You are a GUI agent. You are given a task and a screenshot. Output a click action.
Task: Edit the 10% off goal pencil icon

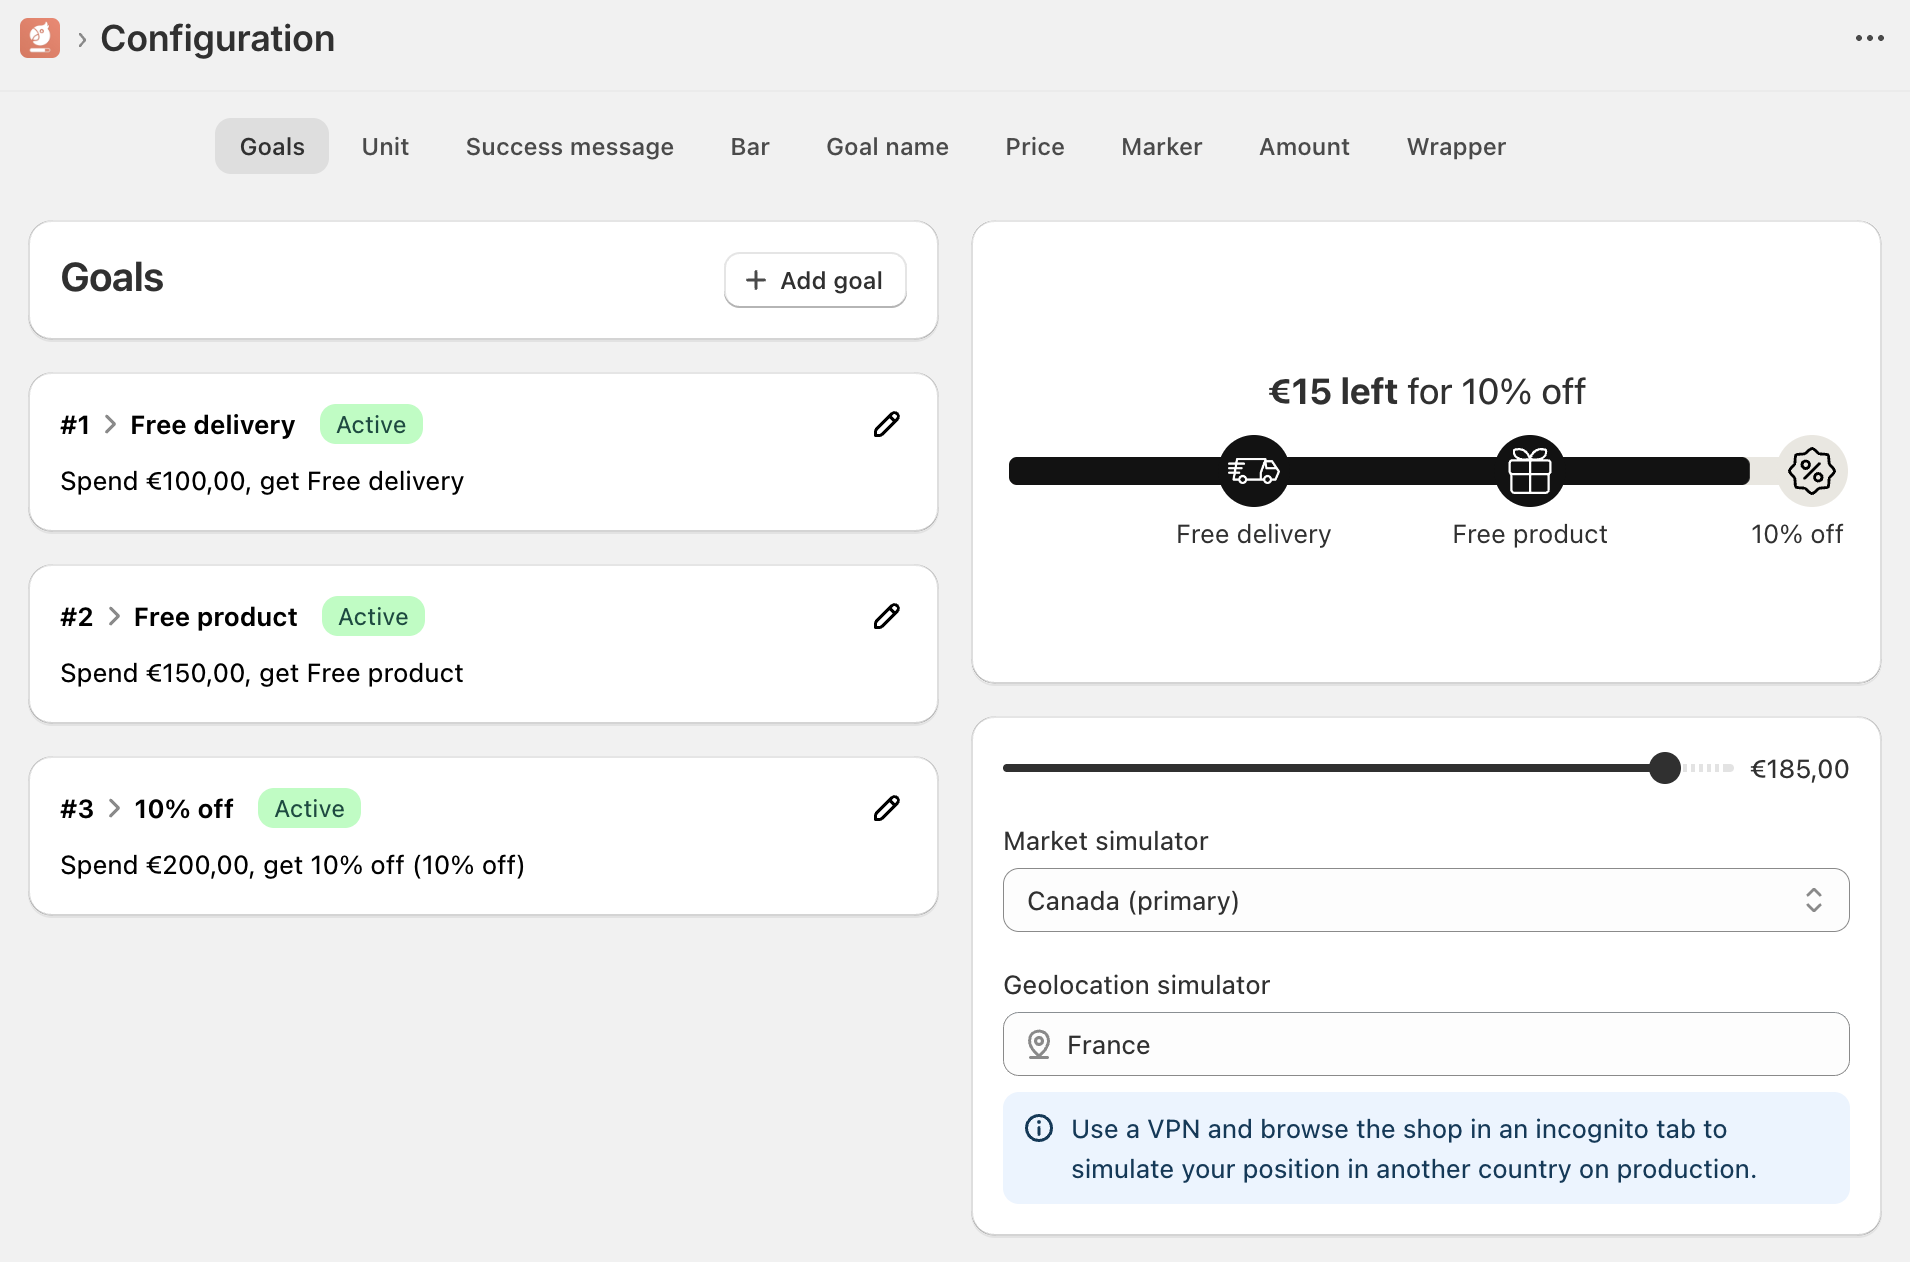pyautogui.click(x=886, y=808)
